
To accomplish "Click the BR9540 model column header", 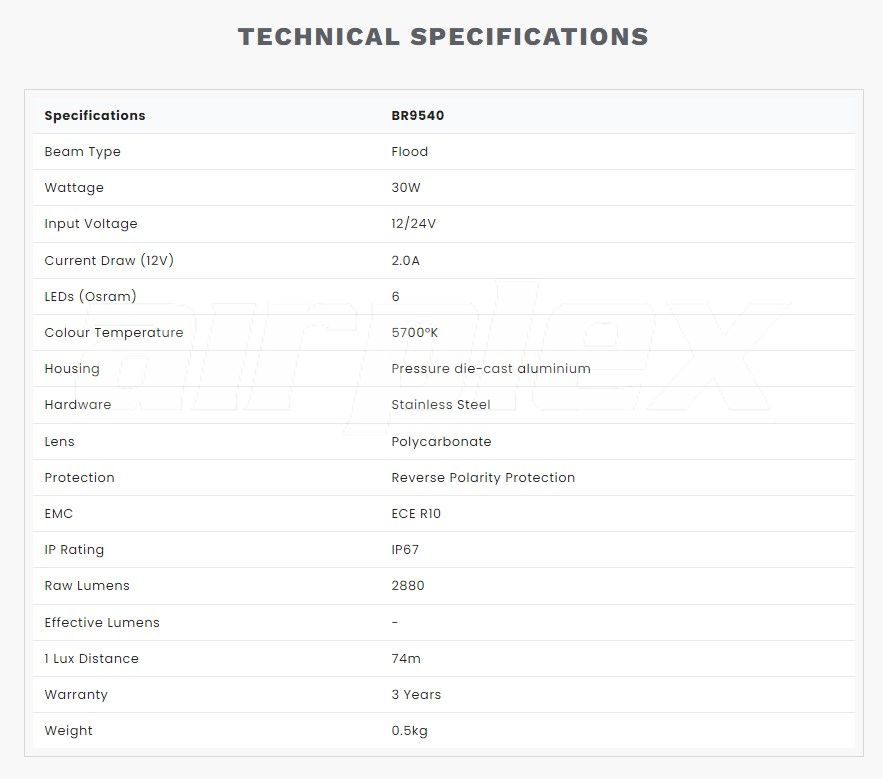I will tap(417, 116).
